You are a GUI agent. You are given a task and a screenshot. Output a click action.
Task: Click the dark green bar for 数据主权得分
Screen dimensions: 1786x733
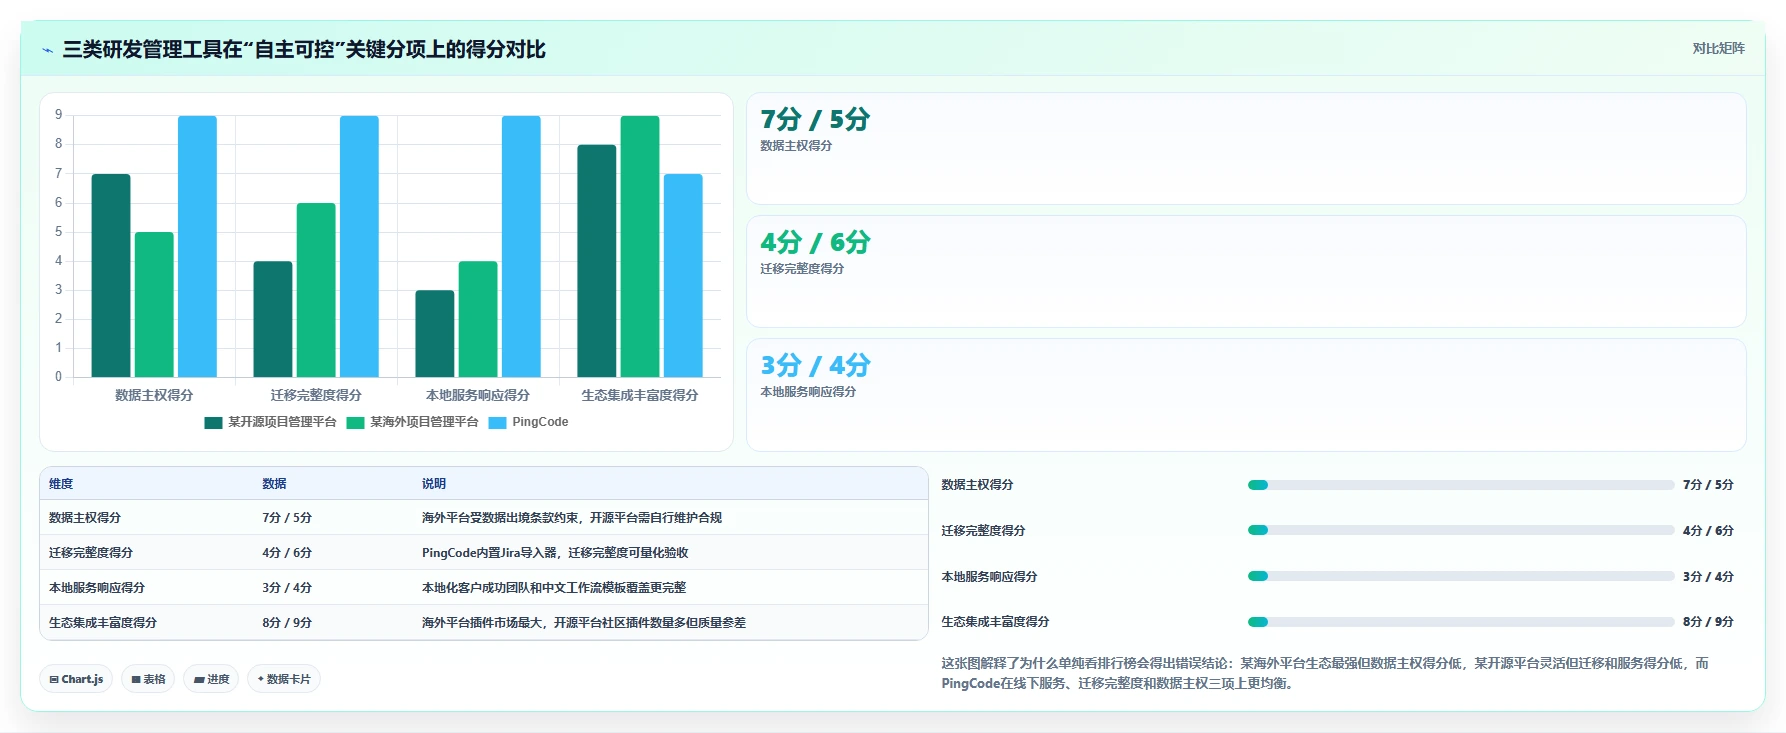(x=111, y=275)
